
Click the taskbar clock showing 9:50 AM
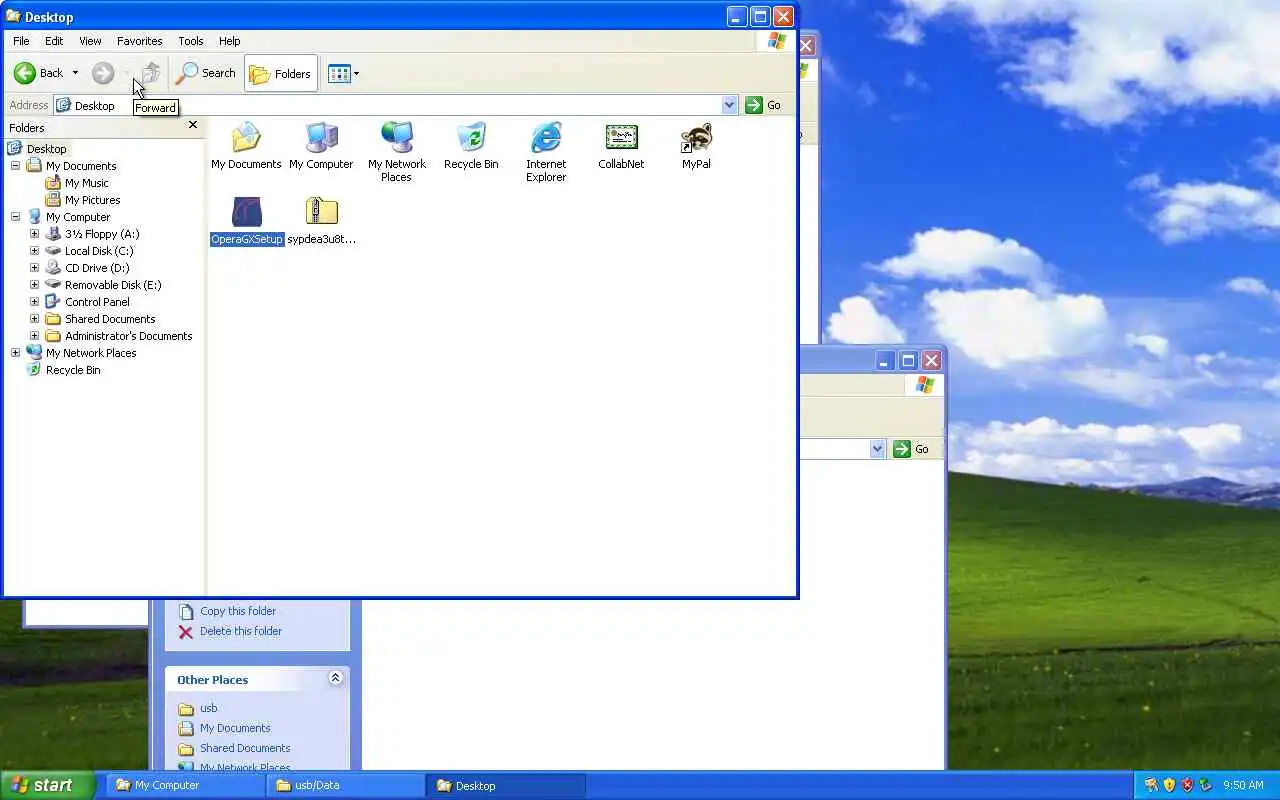1243,785
